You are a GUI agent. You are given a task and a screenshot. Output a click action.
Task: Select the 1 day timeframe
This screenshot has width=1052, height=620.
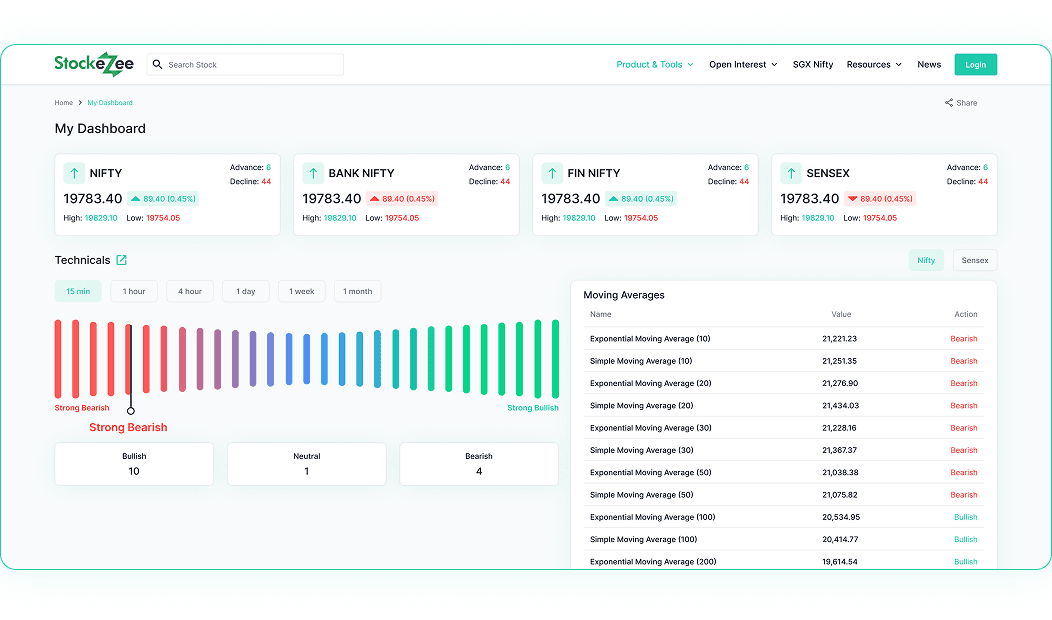coord(246,291)
